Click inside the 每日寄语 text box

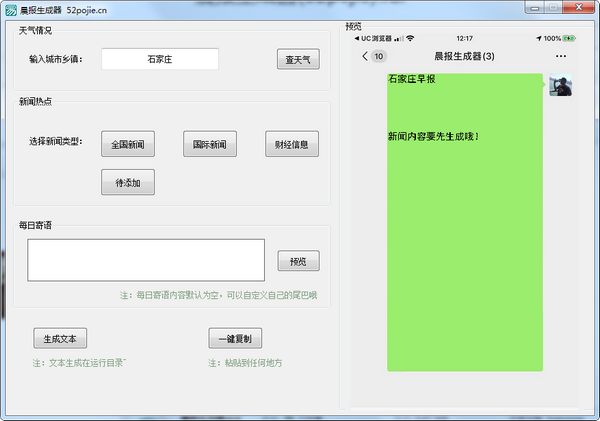coord(146,260)
